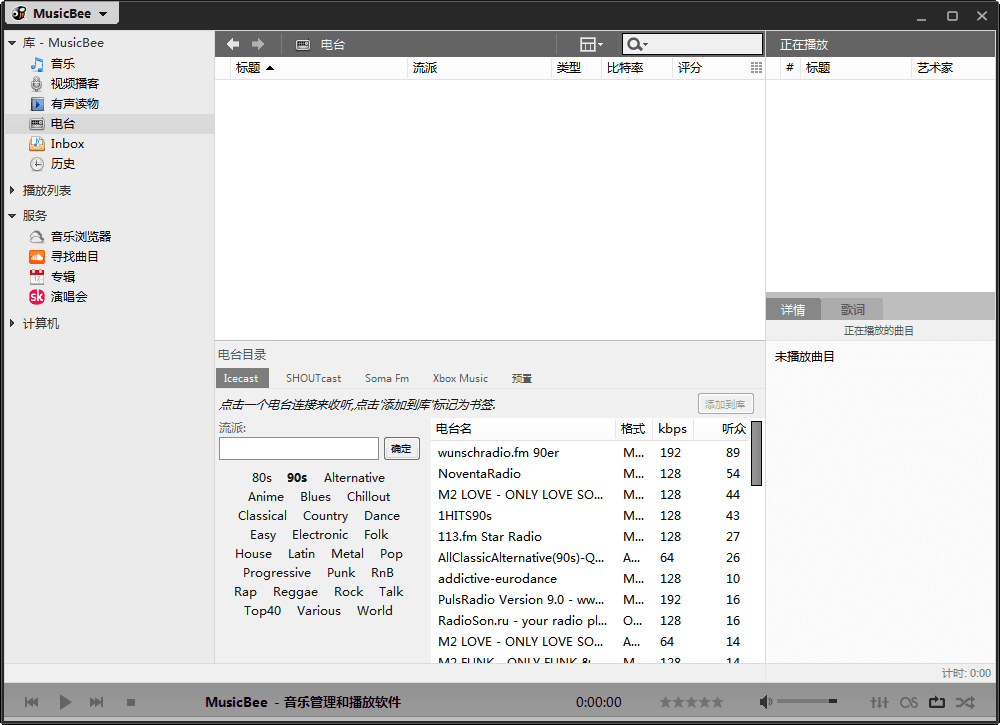Viewport: 1000px width, 725px height.
Task: Select station addictive-eurodance
Action: [x=589, y=579]
